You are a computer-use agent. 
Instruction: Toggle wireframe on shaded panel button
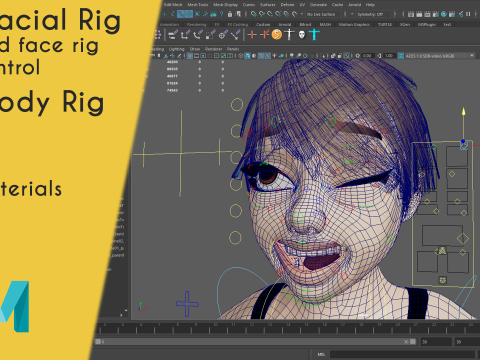point(261,56)
